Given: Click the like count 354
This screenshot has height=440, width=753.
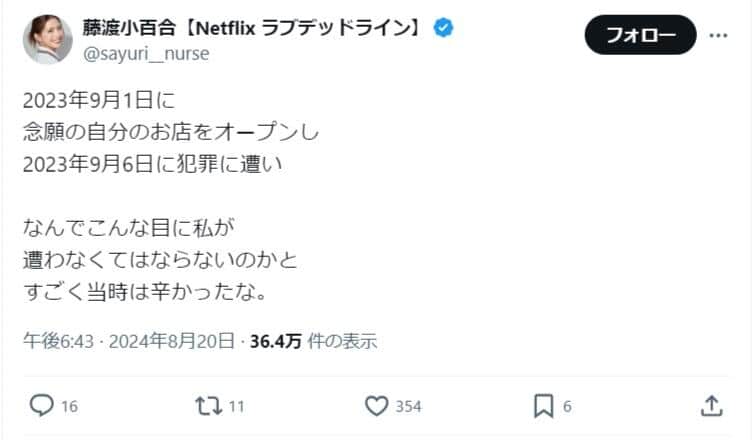Looking at the screenshot, I should tap(407, 407).
